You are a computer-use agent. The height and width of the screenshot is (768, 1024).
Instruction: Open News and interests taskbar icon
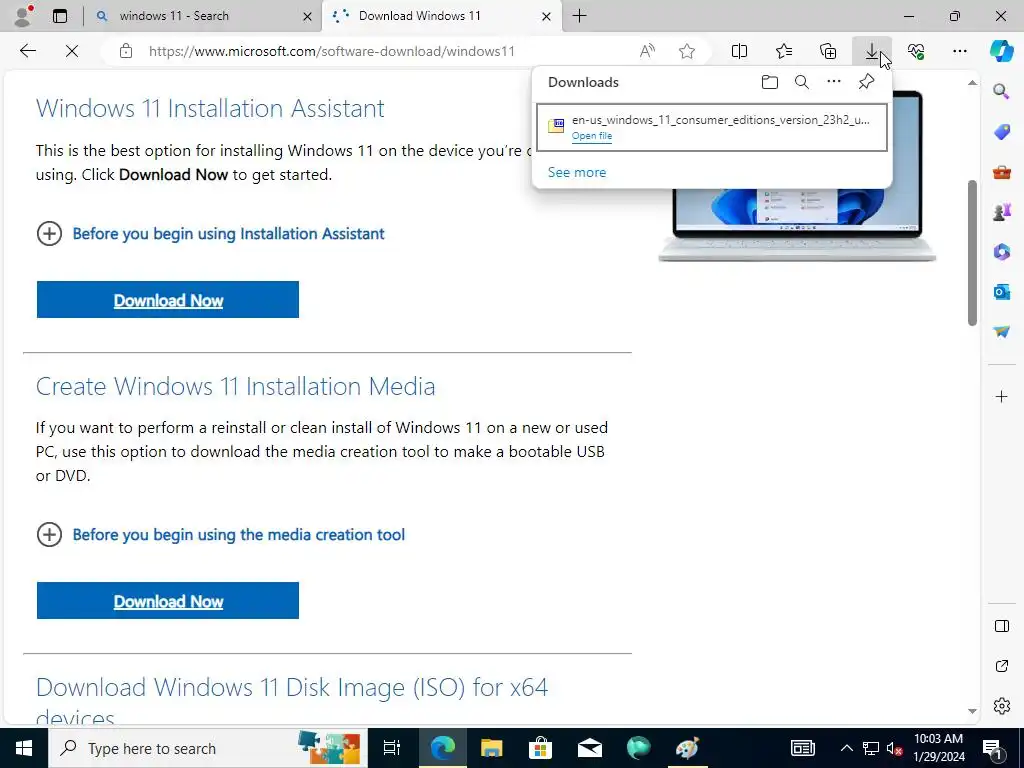803,748
